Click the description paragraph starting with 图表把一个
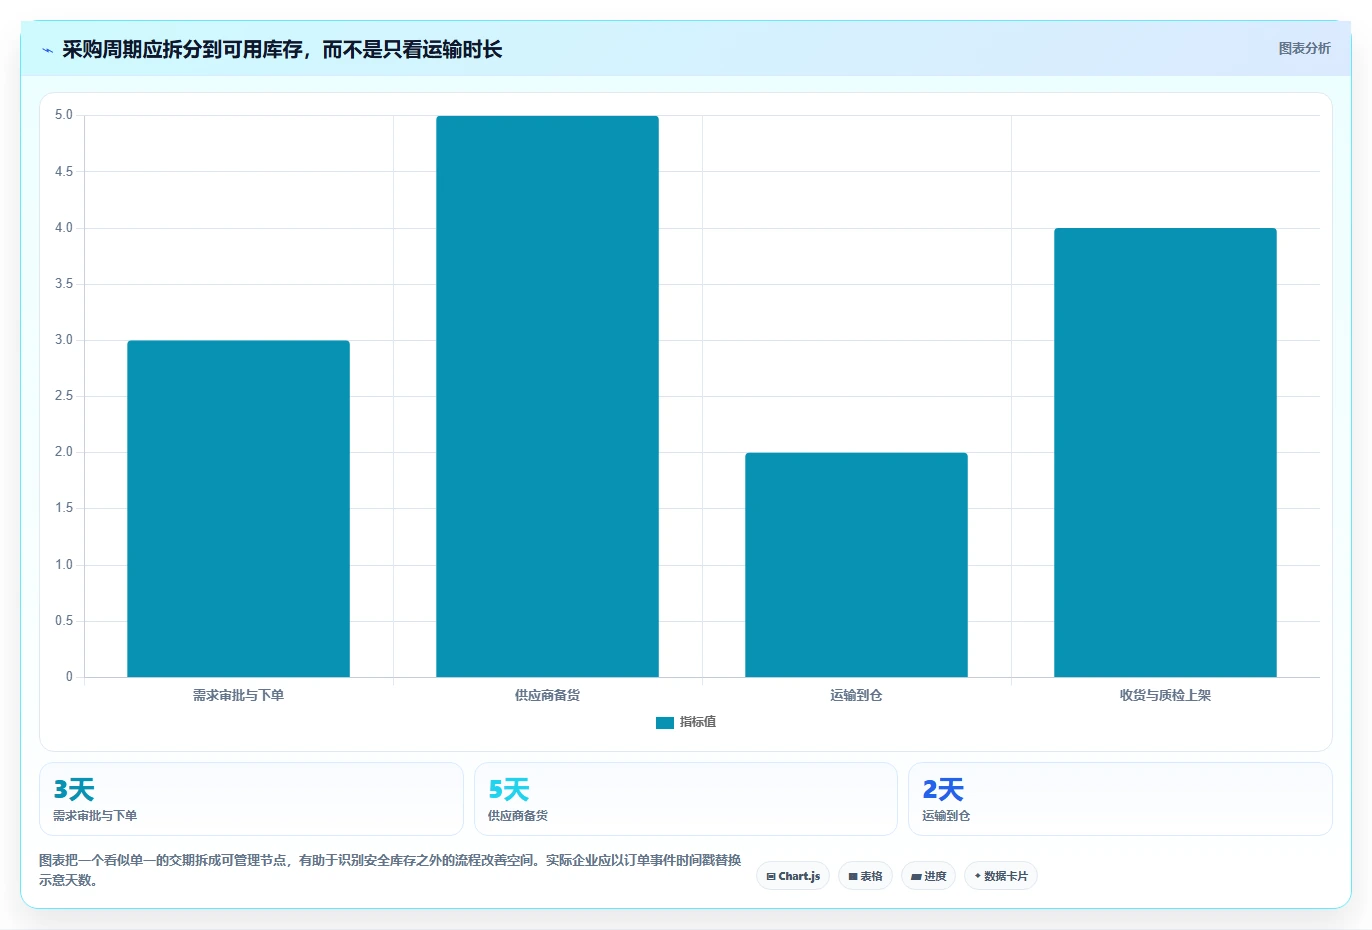 390,870
